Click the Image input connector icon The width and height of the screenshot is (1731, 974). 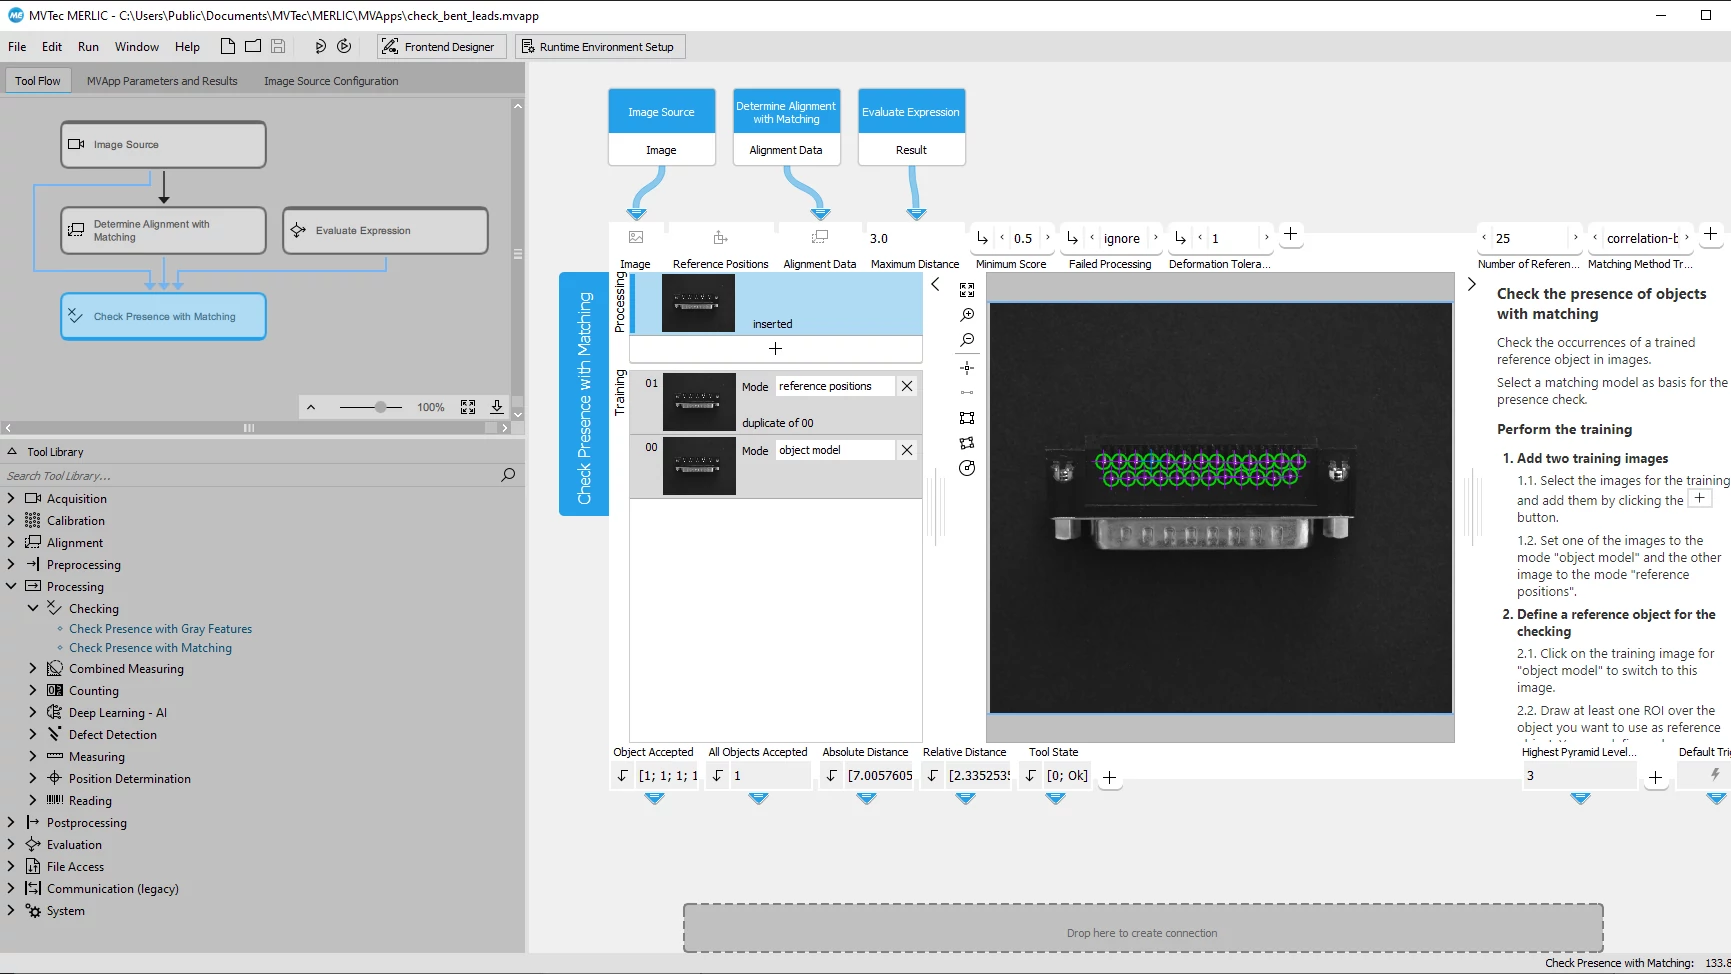(x=636, y=237)
